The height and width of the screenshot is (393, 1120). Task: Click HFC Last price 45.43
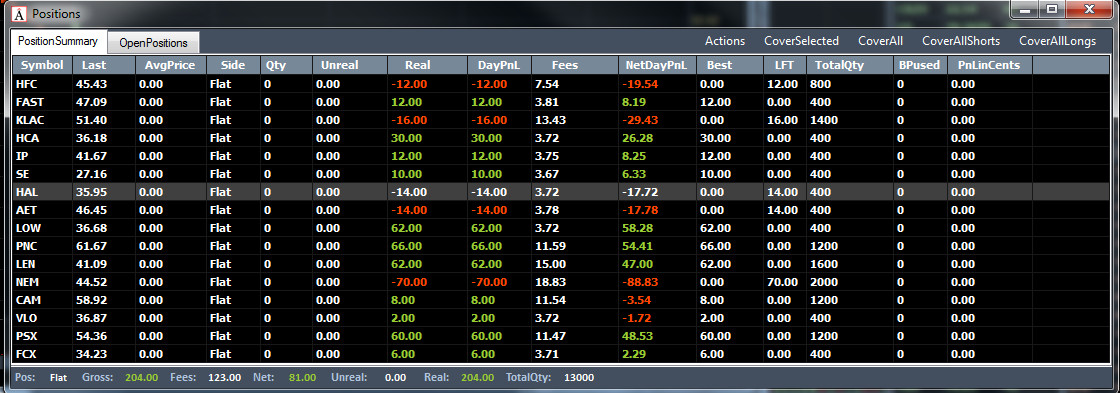[91, 84]
